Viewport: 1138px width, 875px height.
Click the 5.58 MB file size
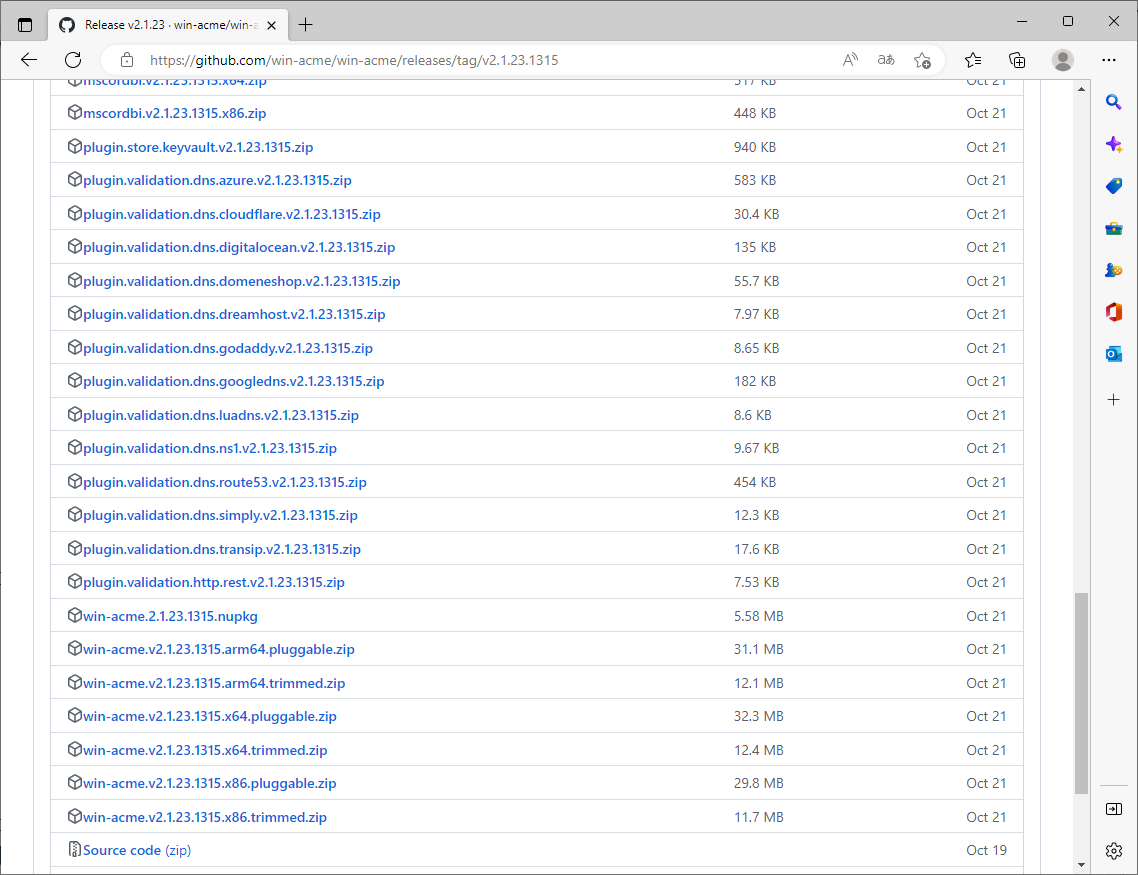click(758, 616)
